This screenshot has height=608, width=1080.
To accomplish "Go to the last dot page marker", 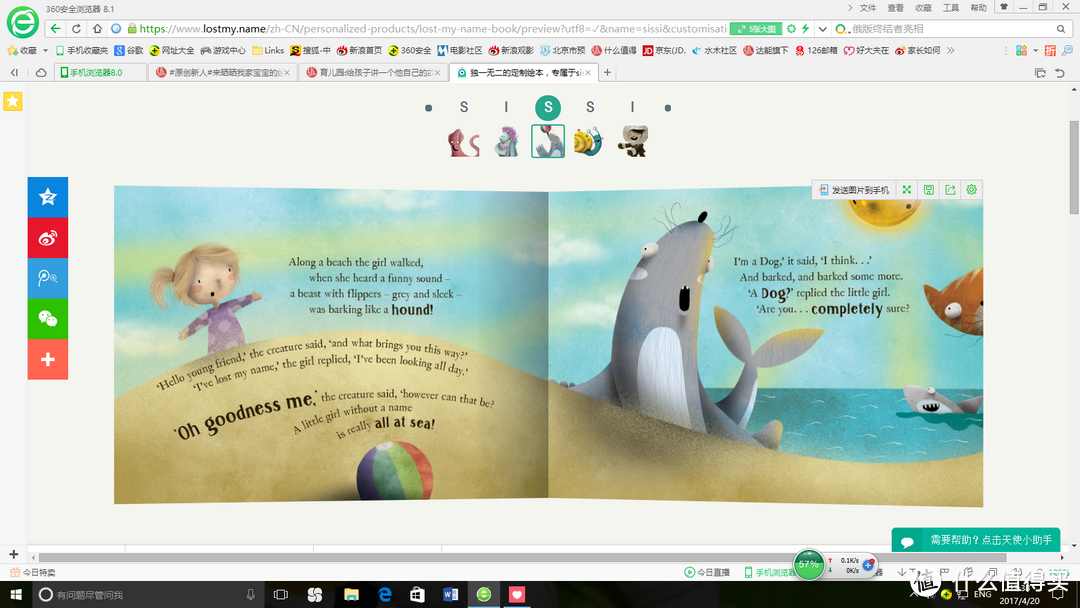I will pyautogui.click(x=667, y=108).
